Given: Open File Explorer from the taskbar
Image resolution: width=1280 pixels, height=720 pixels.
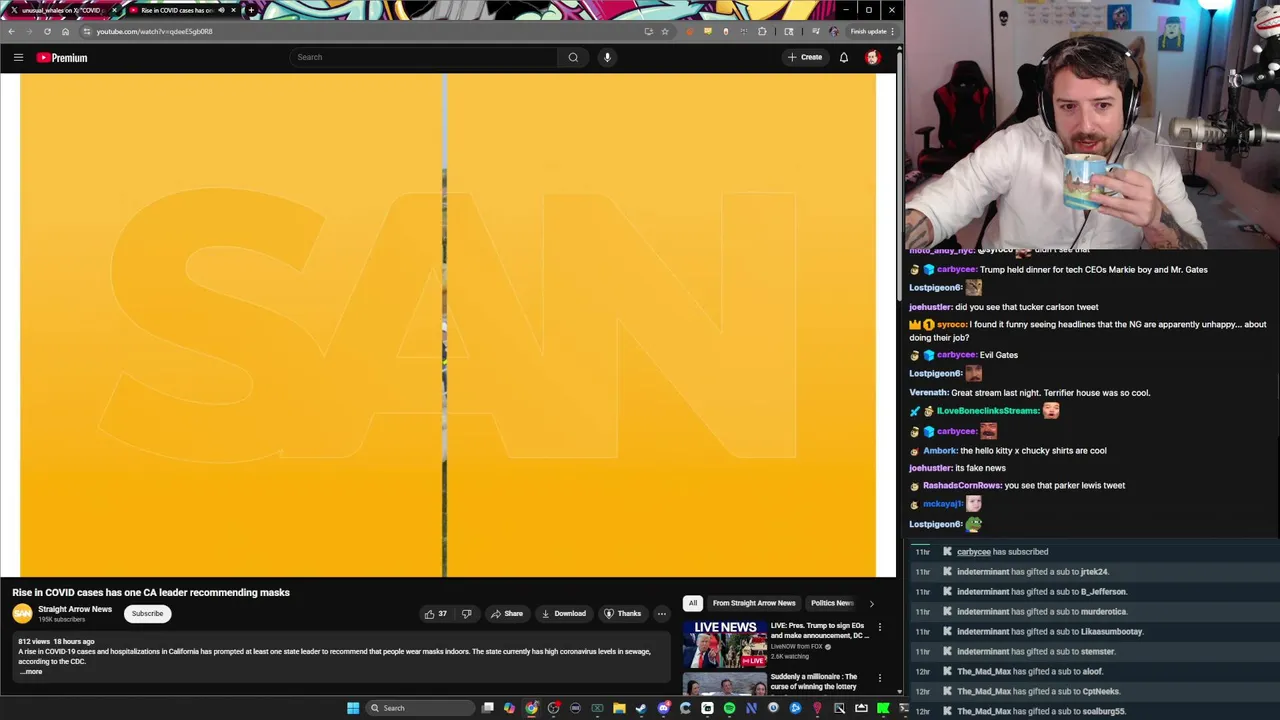Looking at the screenshot, I should [x=619, y=708].
